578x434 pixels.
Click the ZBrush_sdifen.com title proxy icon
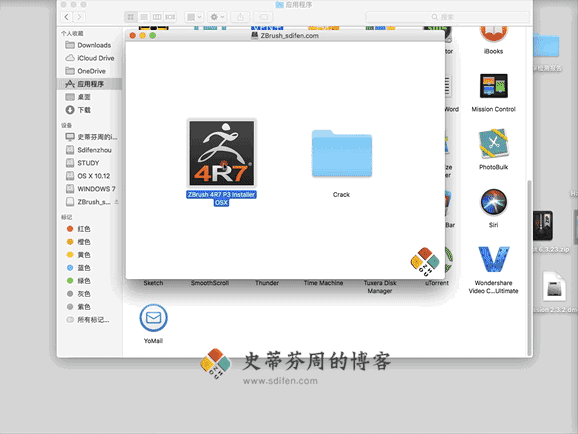(x=254, y=35)
